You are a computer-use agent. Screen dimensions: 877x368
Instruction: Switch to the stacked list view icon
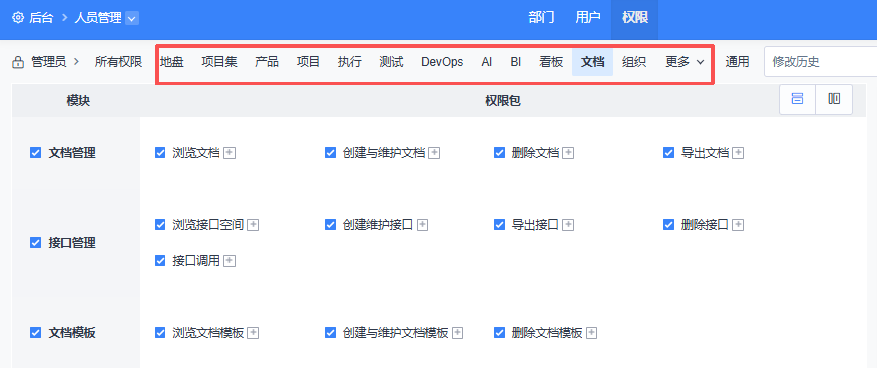pos(797,100)
